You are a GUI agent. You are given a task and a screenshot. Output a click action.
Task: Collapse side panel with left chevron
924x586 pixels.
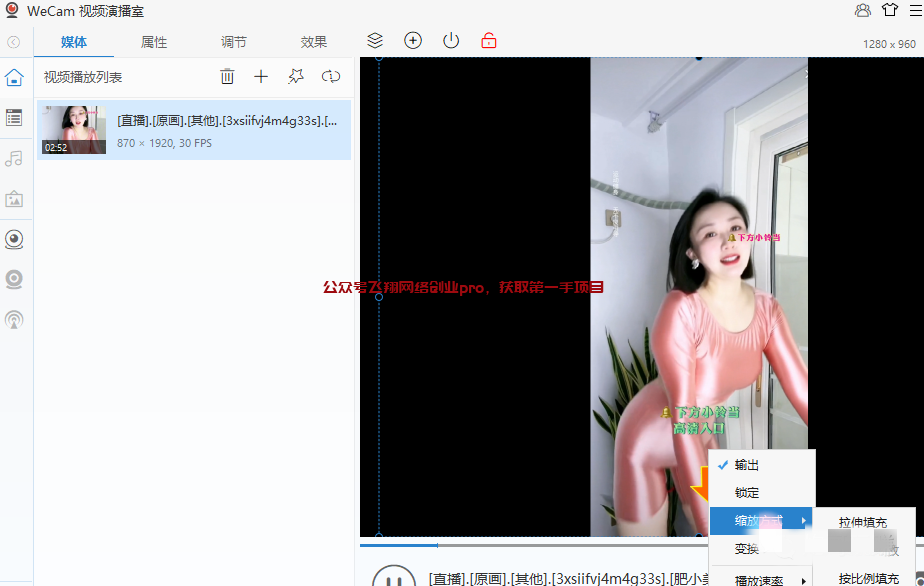(14, 42)
